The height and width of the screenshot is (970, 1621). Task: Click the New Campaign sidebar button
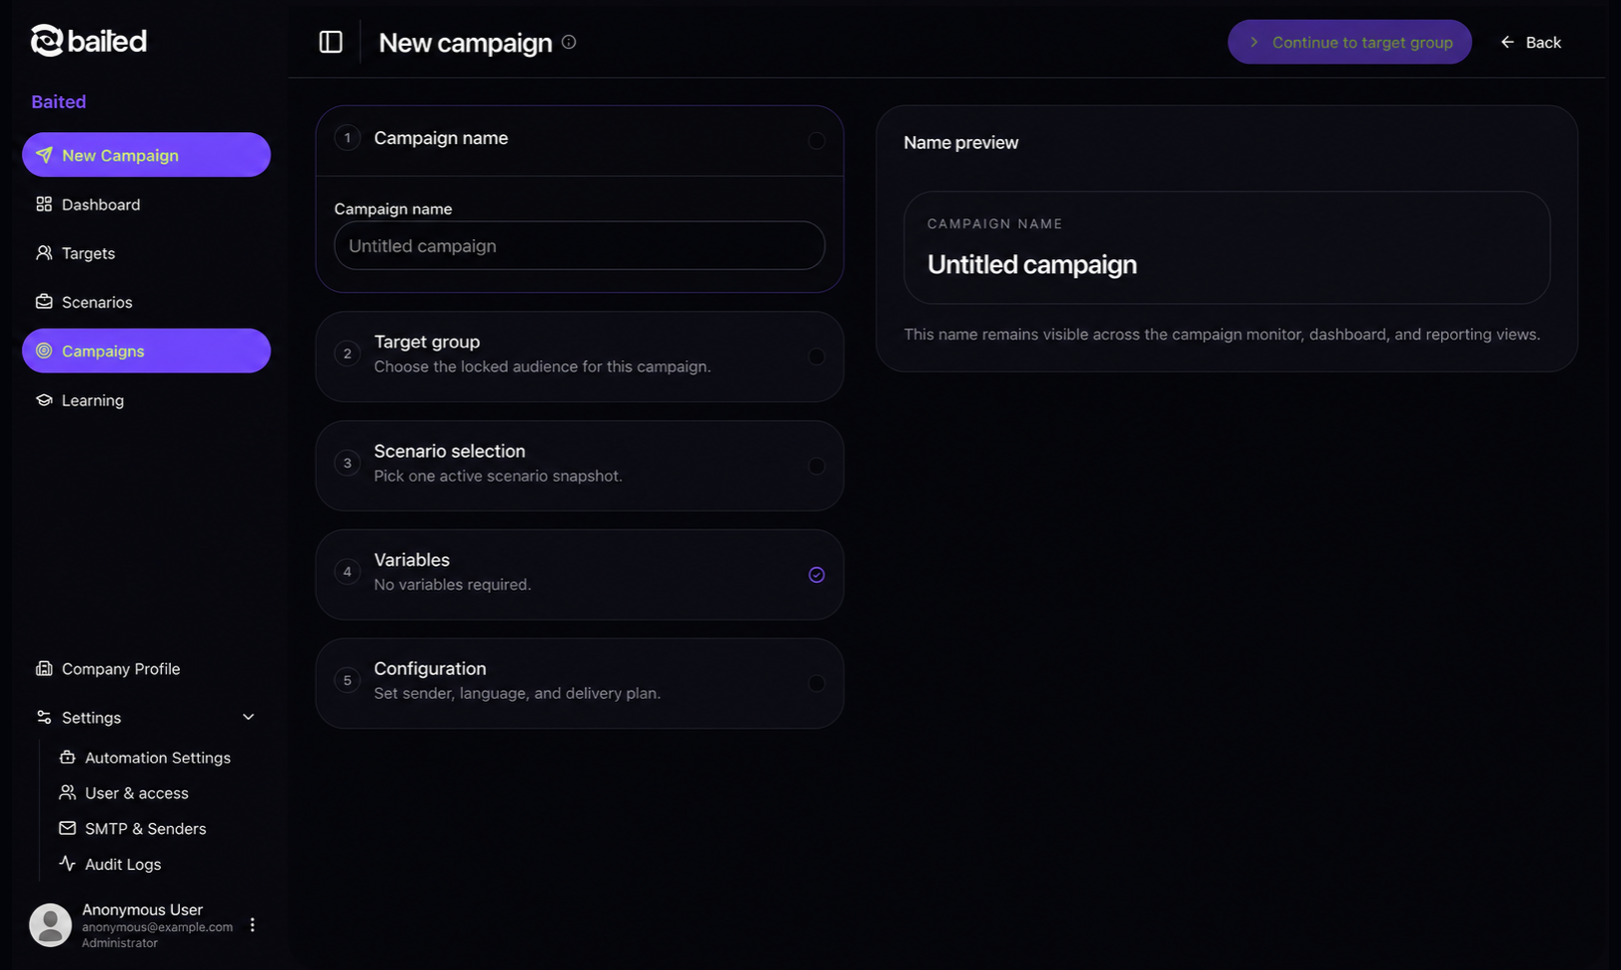point(146,155)
